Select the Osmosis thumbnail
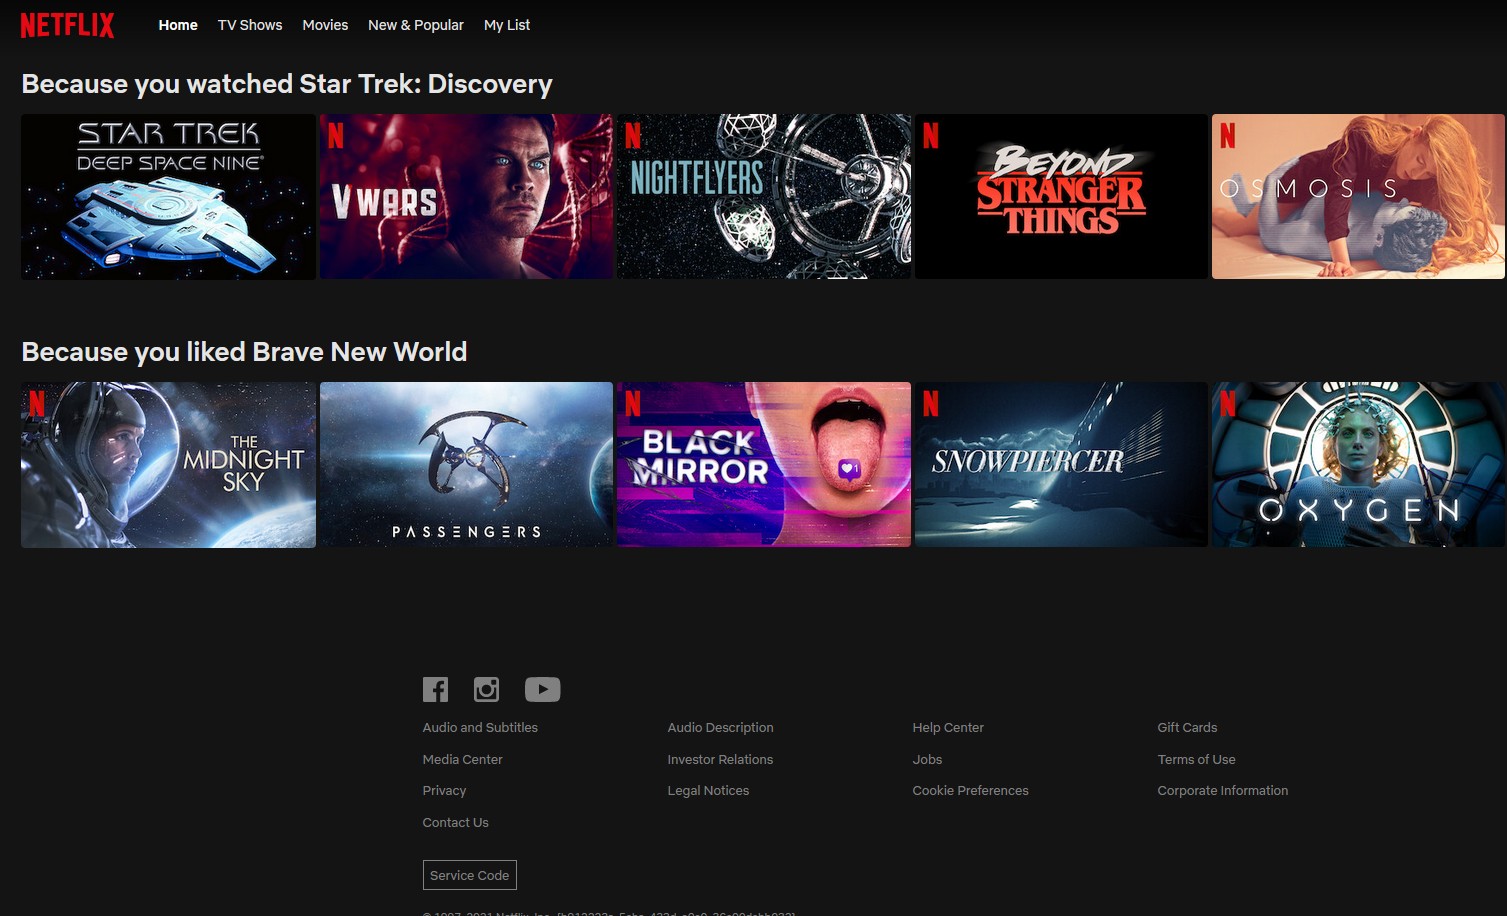Screen dimensions: 1507x916 coord(1358,196)
